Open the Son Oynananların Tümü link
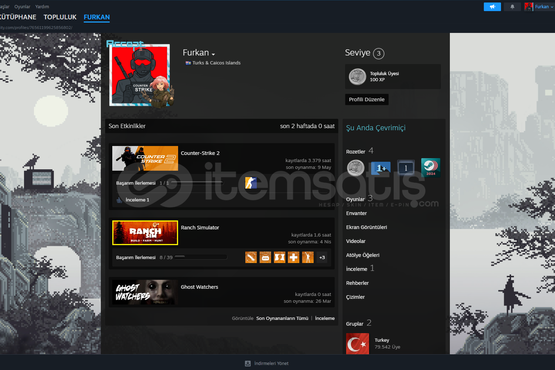 click(x=282, y=318)
